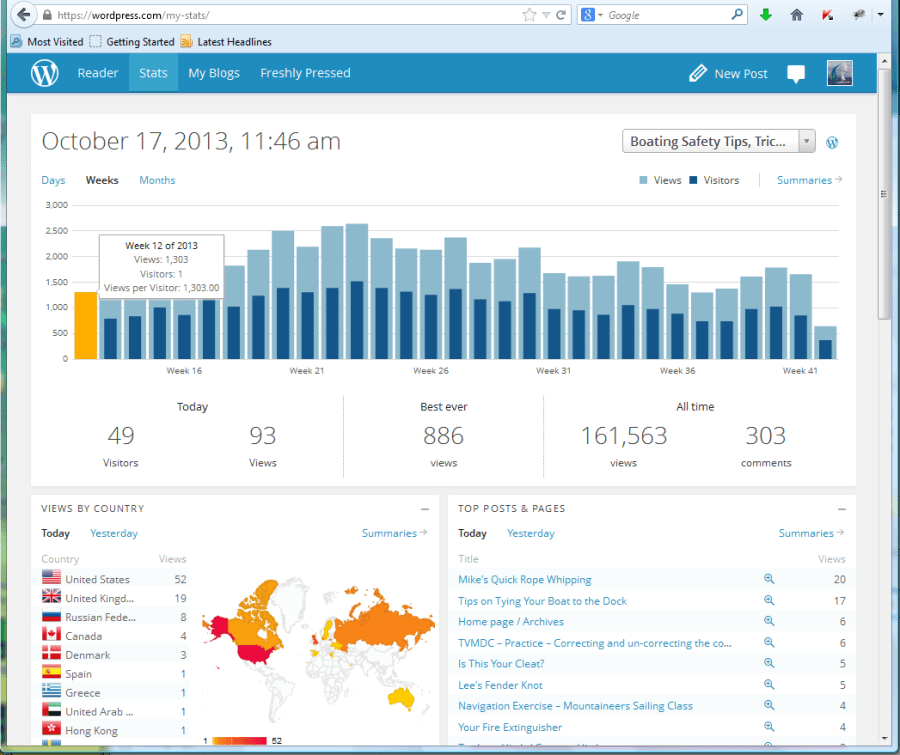
Task: Click magnifier icon next to Mike's Quick Rope Whipping
Action: coord(769,579)
